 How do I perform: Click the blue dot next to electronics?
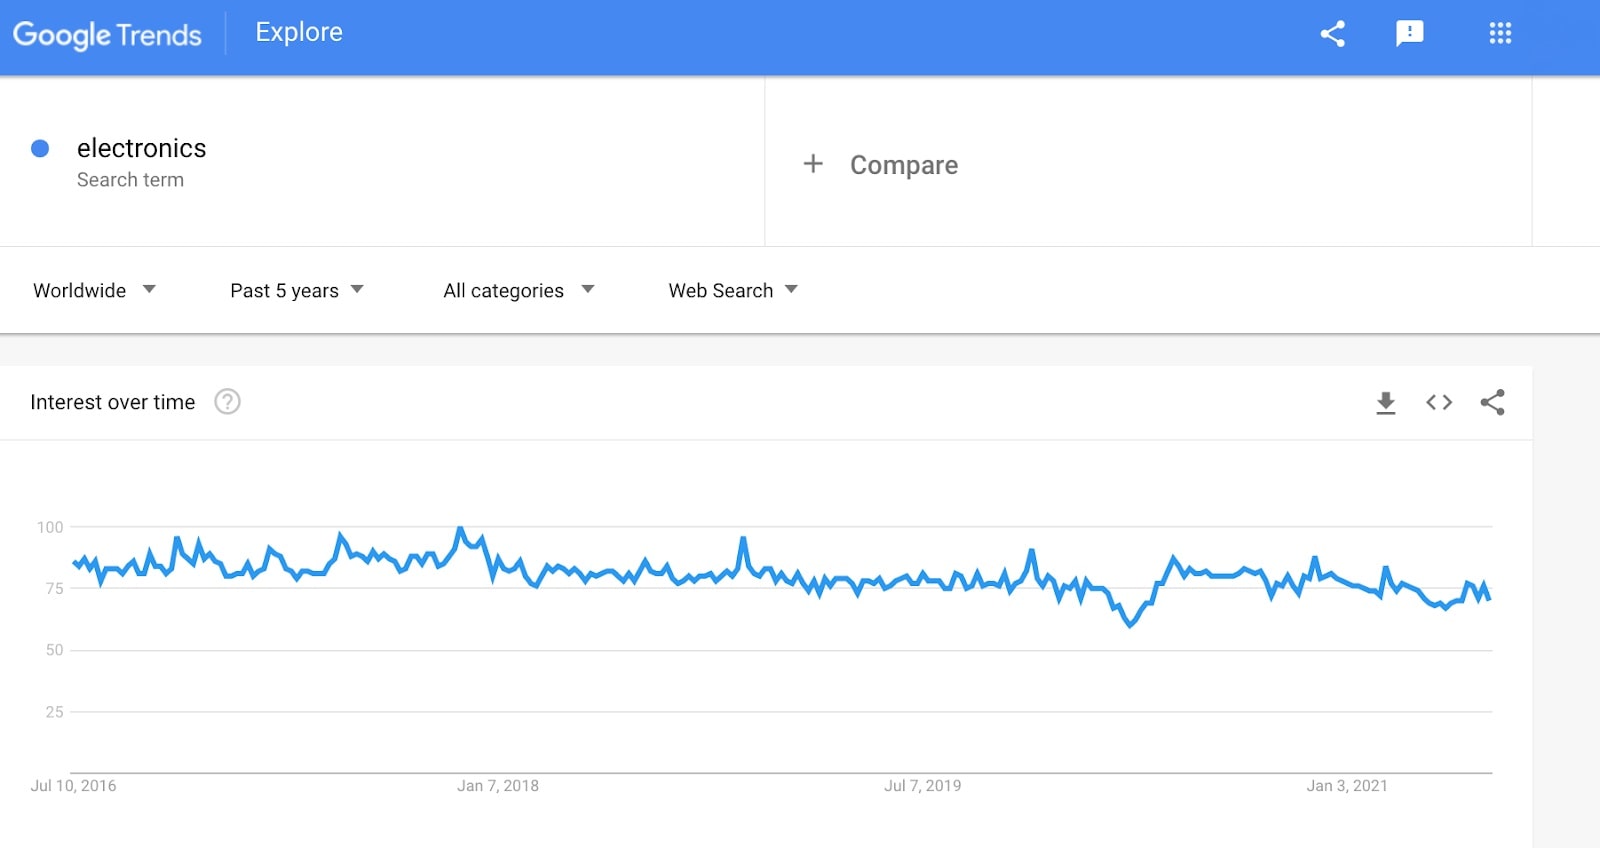(40, 148)
